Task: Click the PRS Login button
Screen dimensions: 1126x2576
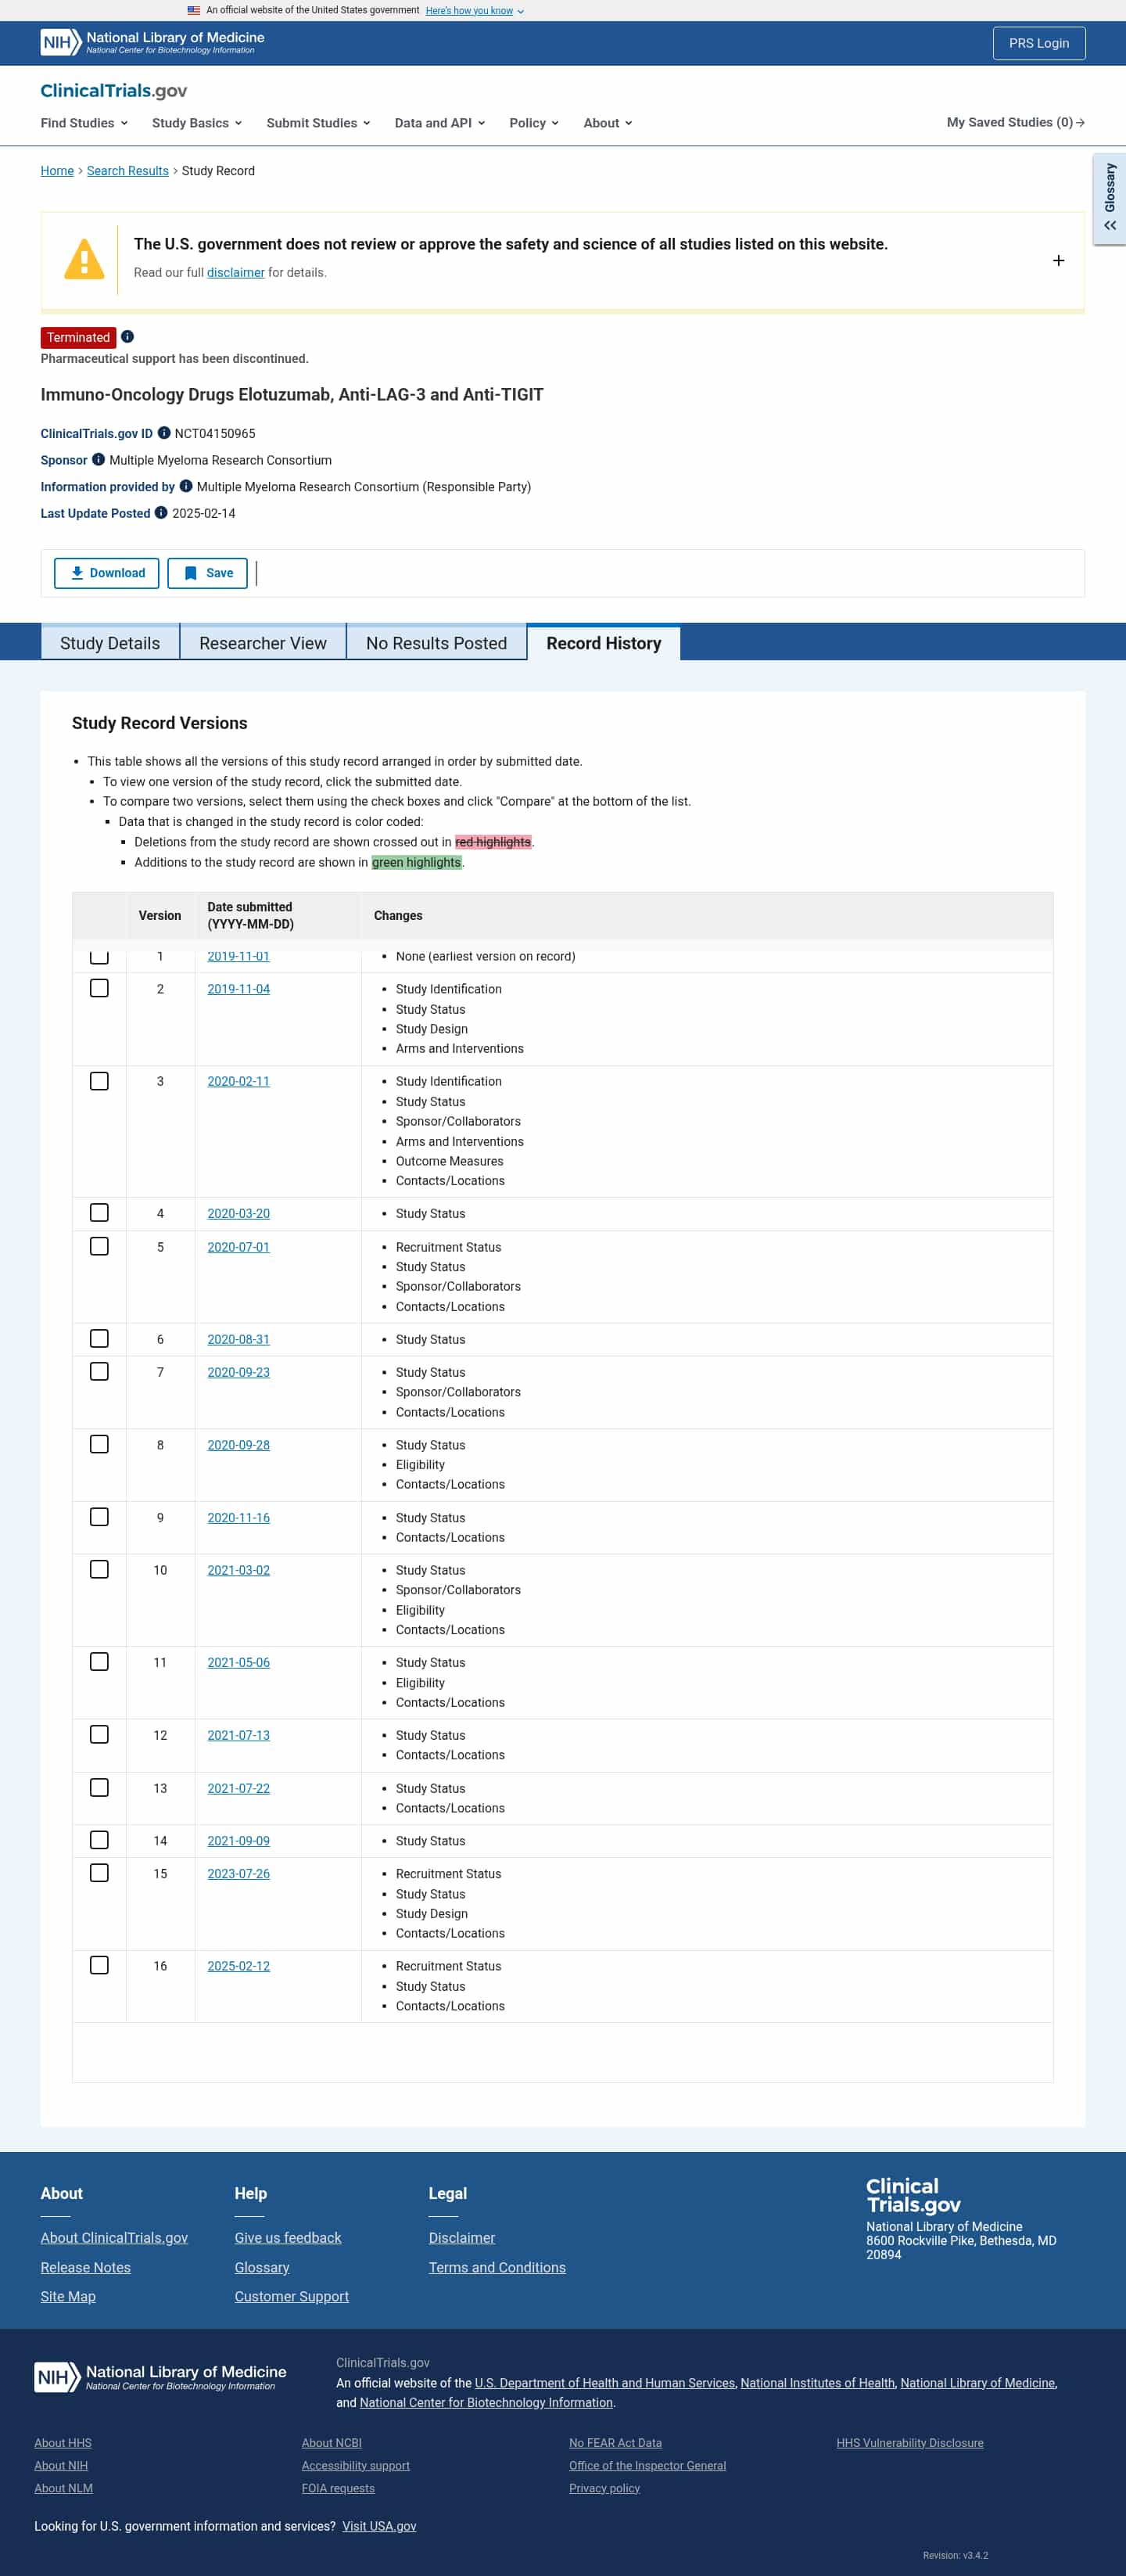Action: [x=1039, y=43]
